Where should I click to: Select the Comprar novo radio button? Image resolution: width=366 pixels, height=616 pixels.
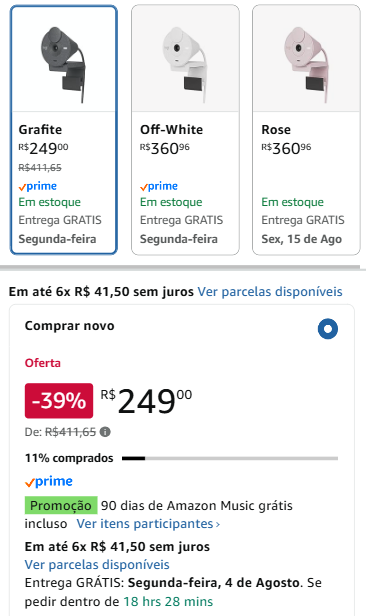(x=328, y=328)
